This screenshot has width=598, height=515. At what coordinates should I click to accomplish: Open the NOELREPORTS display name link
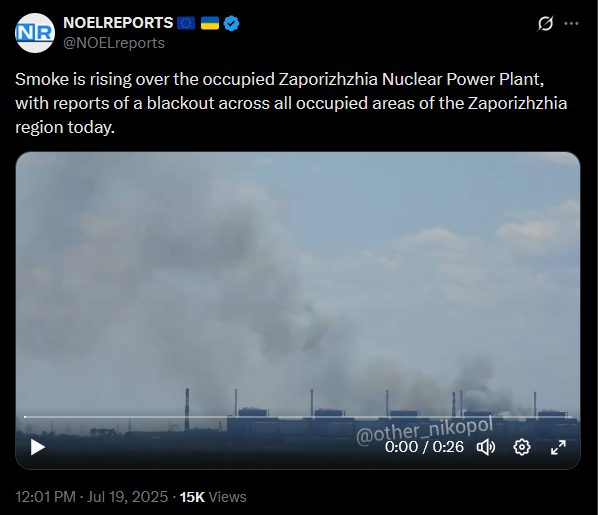click(118, 23)
